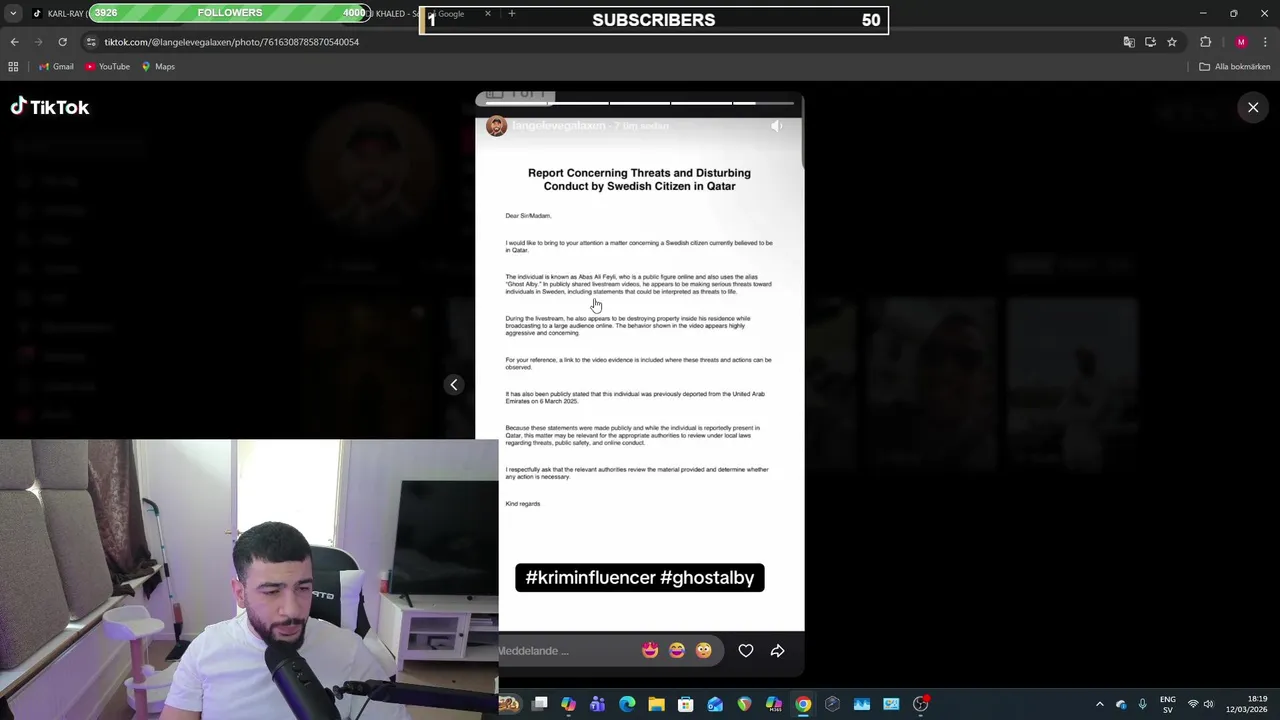Open the apps grid in bookmarks bar

(13, 67)
